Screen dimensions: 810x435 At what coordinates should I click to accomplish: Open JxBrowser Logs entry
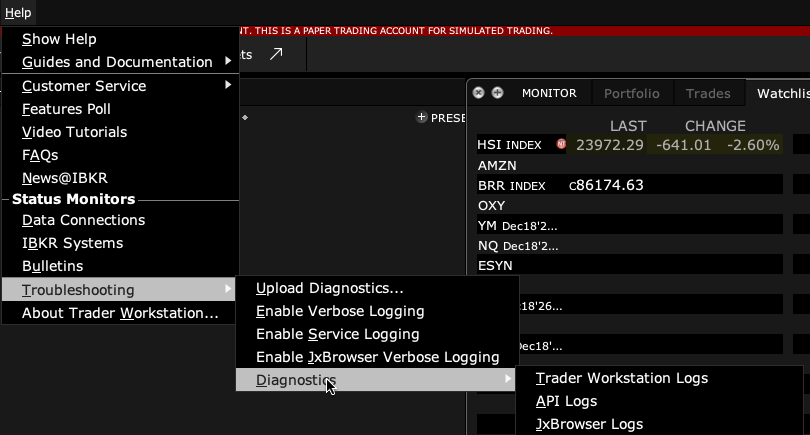(x=660, y=424)
